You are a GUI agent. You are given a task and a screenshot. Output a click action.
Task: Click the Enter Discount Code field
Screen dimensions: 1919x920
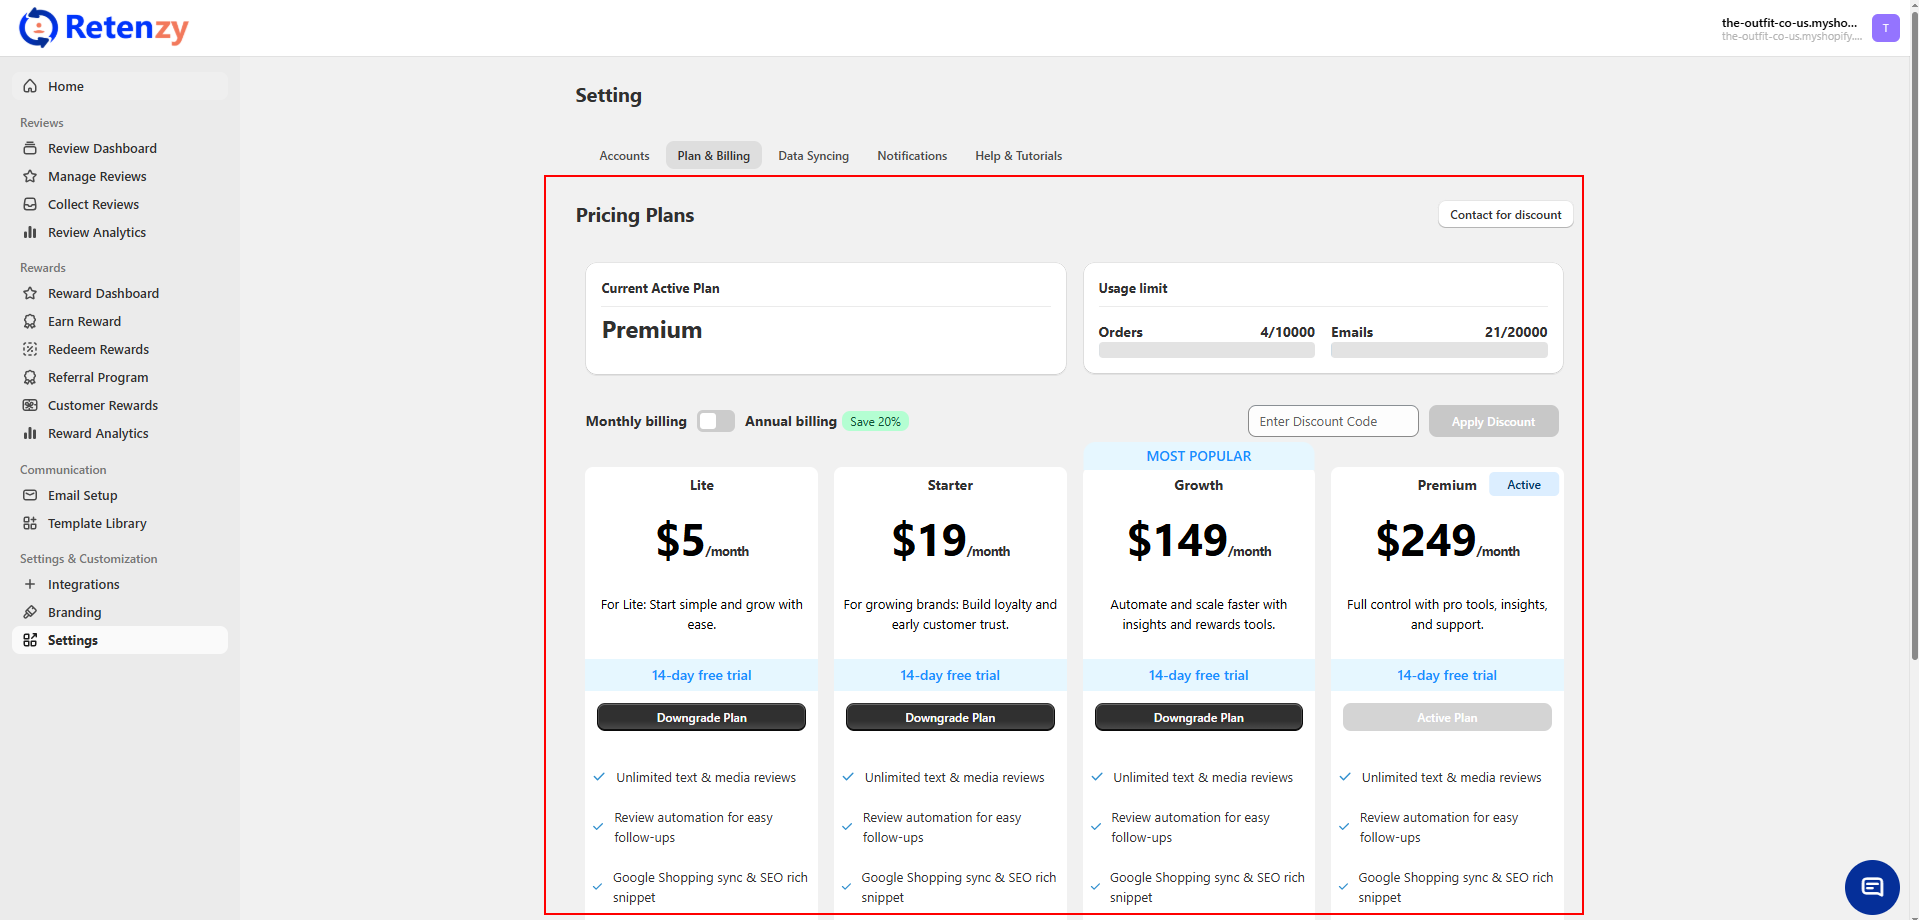point(1332,421)
